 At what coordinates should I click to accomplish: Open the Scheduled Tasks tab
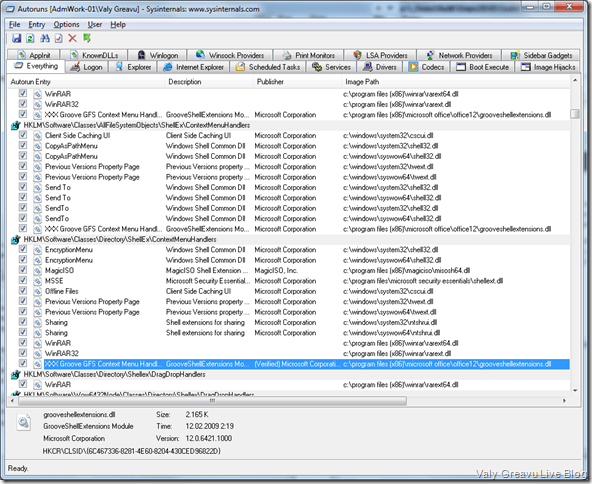pyautogui.click(x=268, y=67)
